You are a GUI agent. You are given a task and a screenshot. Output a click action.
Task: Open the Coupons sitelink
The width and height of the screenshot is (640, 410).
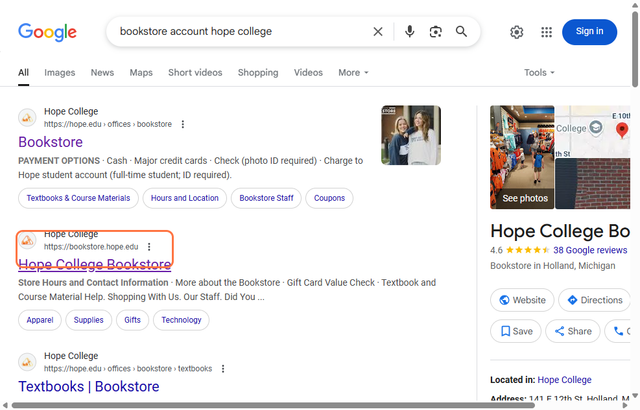(x=329, y=198)
